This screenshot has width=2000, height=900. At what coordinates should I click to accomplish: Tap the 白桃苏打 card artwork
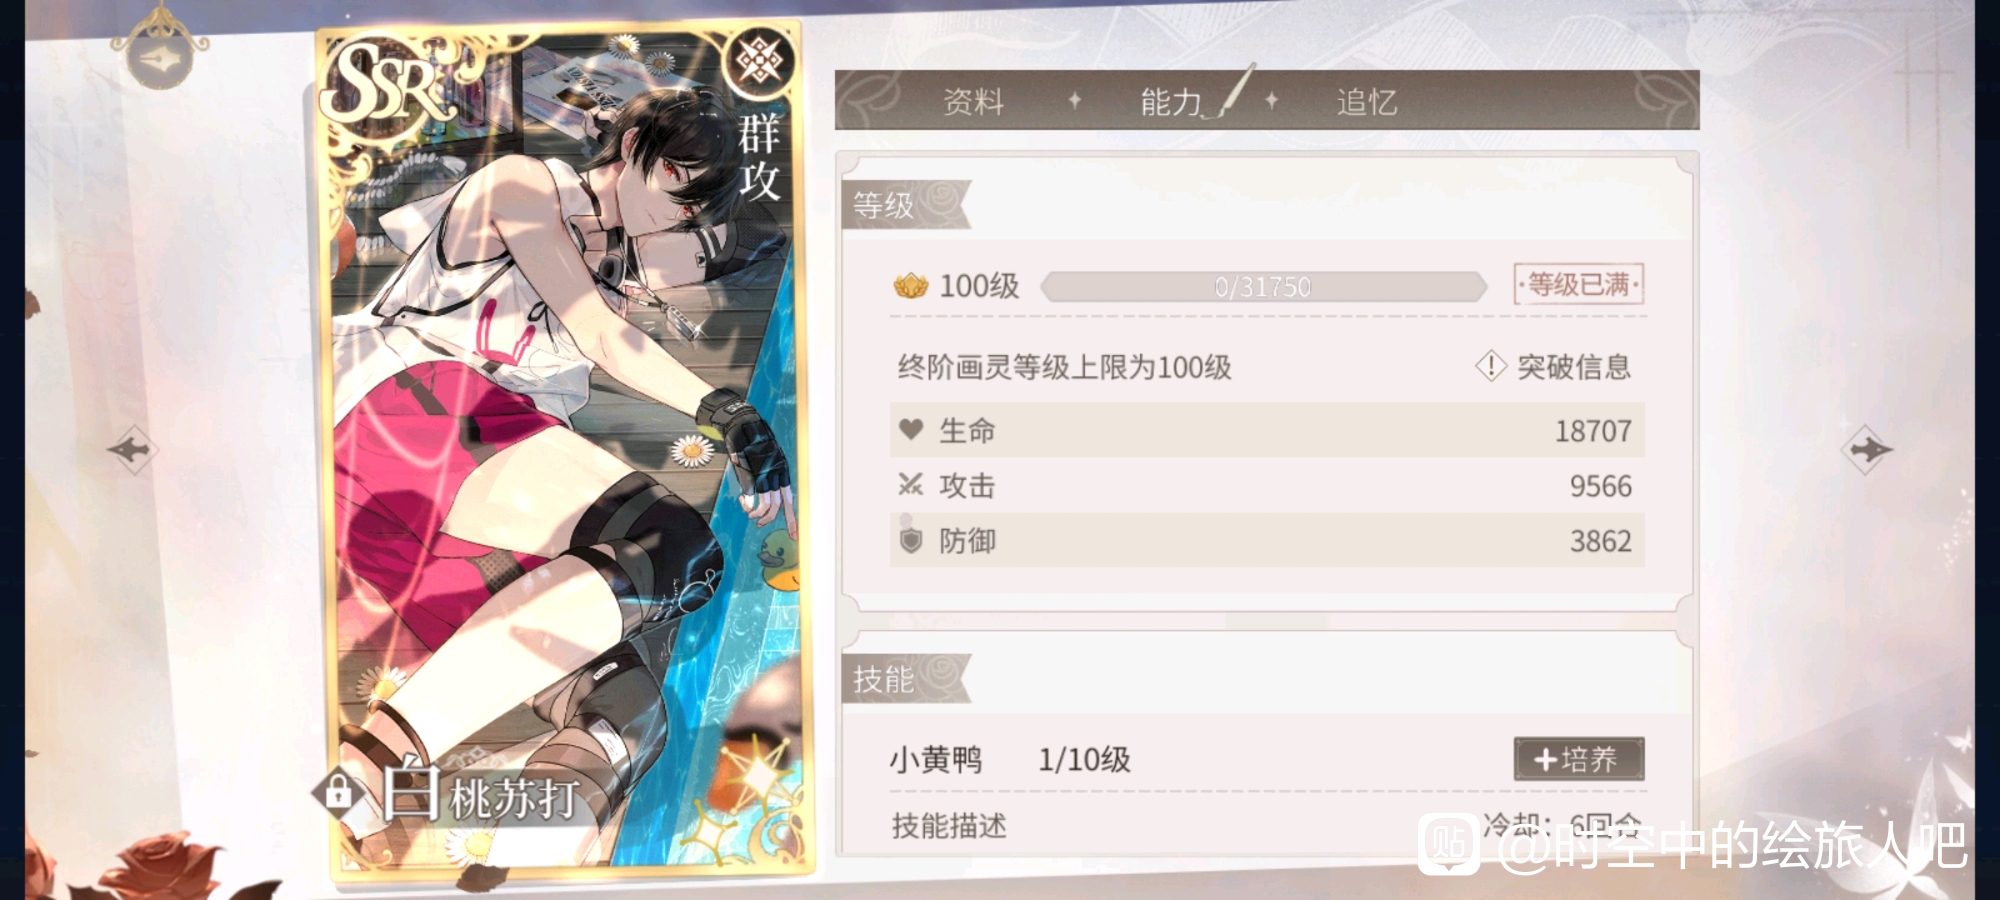566,450
